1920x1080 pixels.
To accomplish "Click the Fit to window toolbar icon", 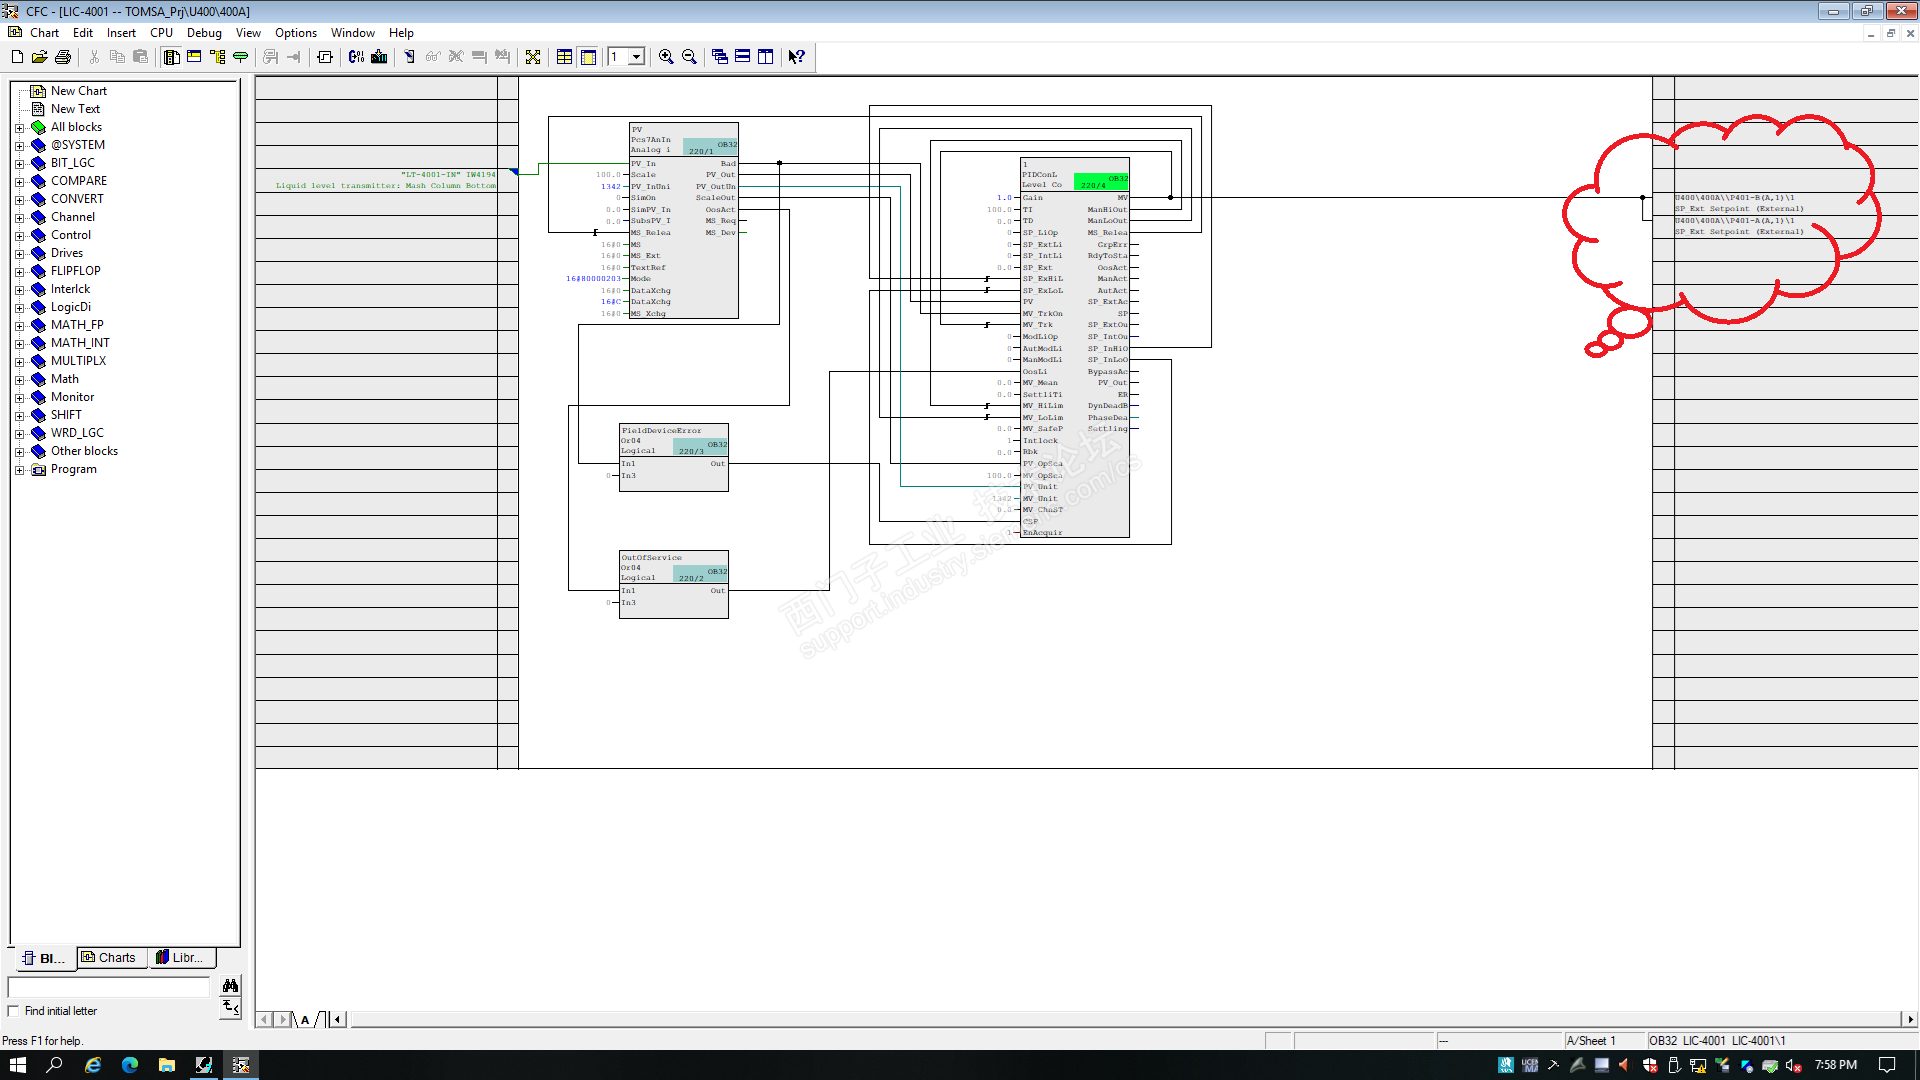I will click(533, 57).
